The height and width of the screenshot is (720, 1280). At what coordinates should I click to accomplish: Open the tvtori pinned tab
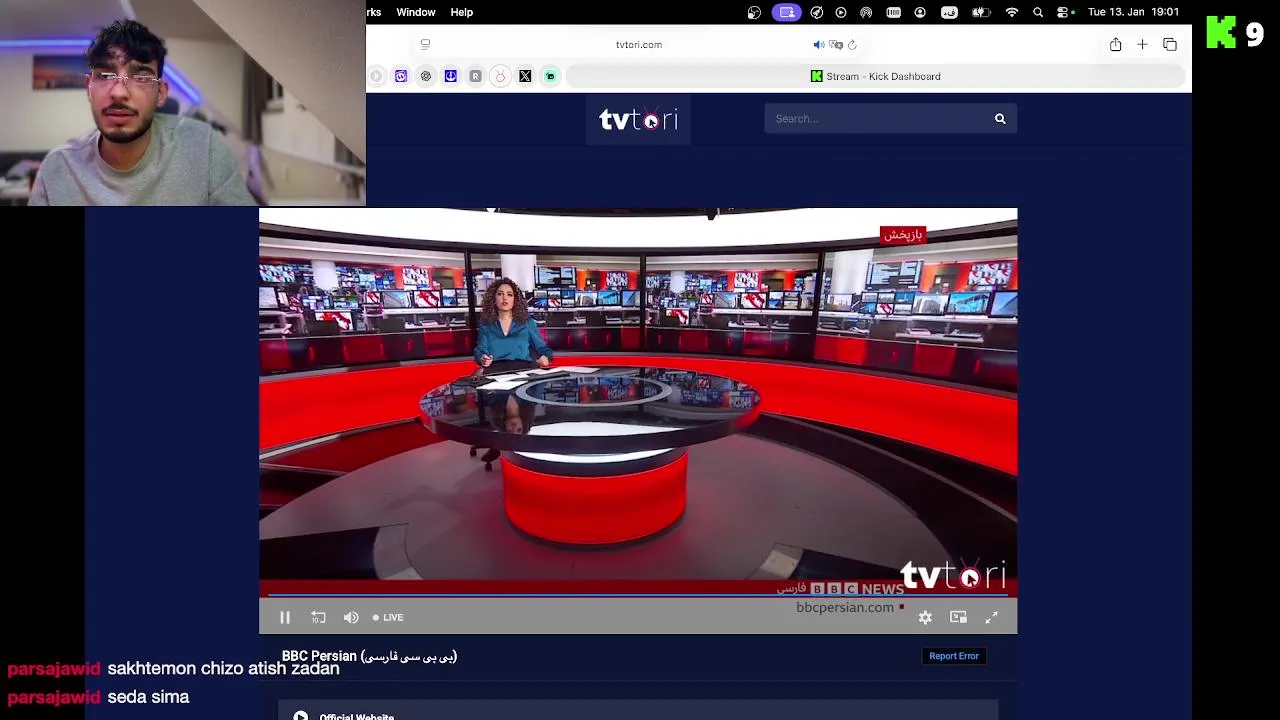pos(500,76)
